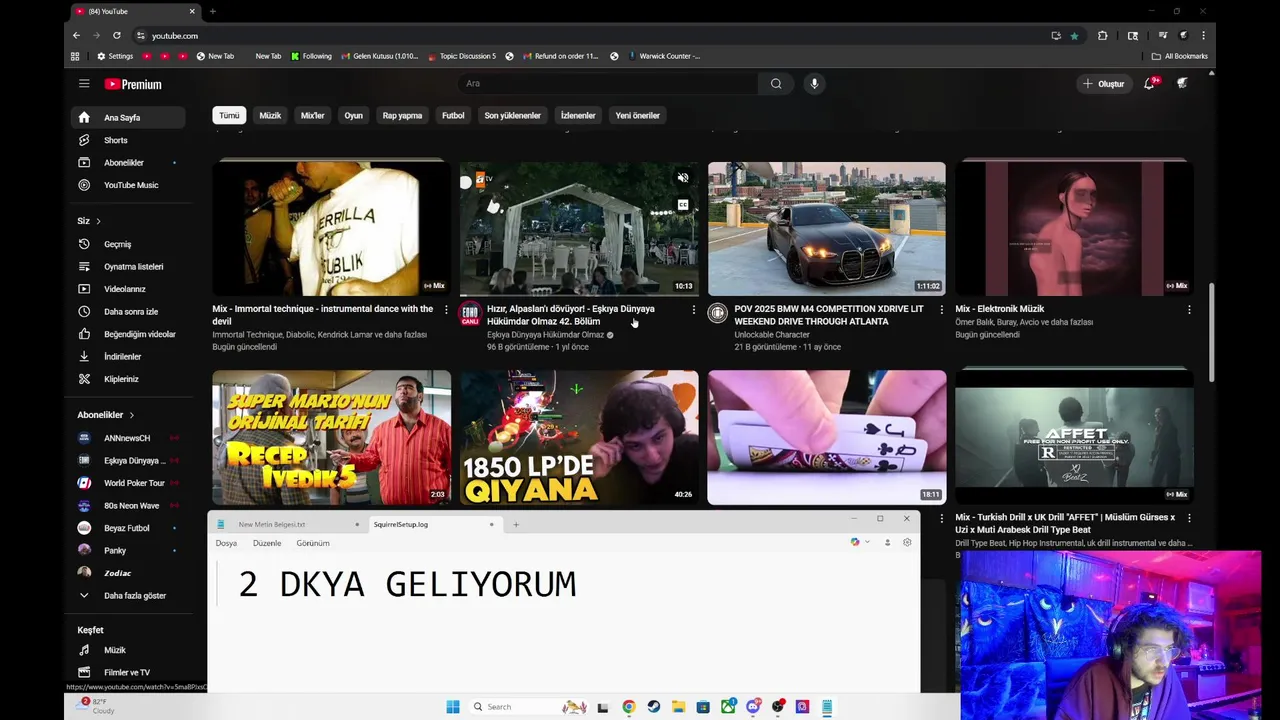Click the YouTube Premium logo
This screenshot has width=1280, height=720.
pos(133,84)
